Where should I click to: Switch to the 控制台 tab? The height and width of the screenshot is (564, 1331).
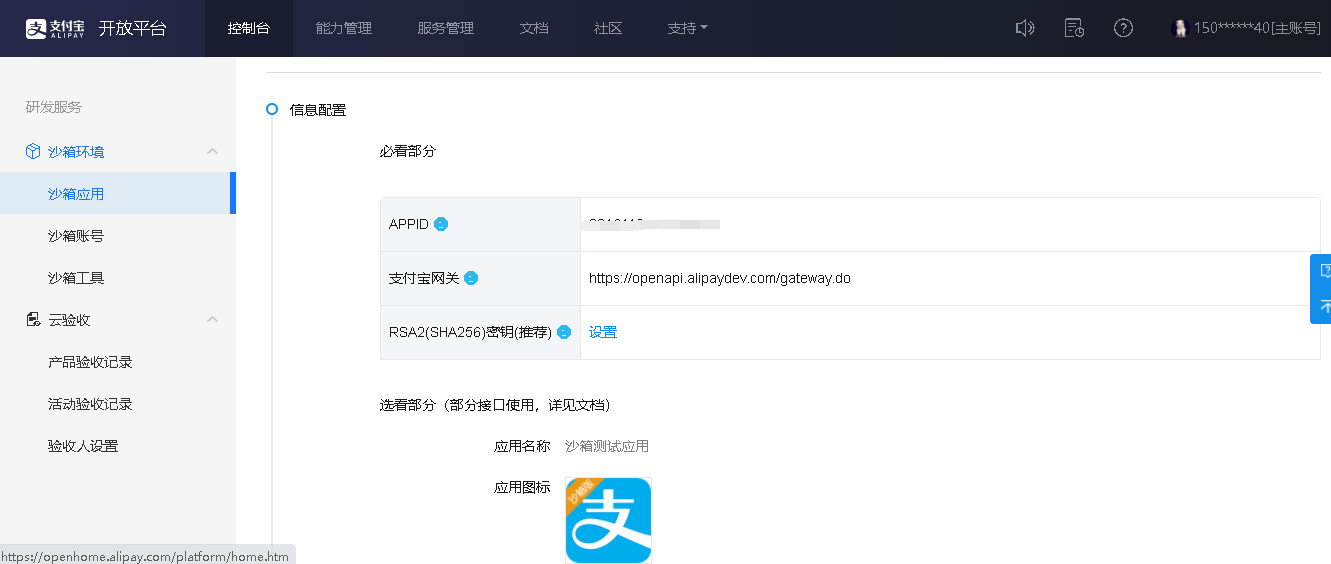coord(248,28)
